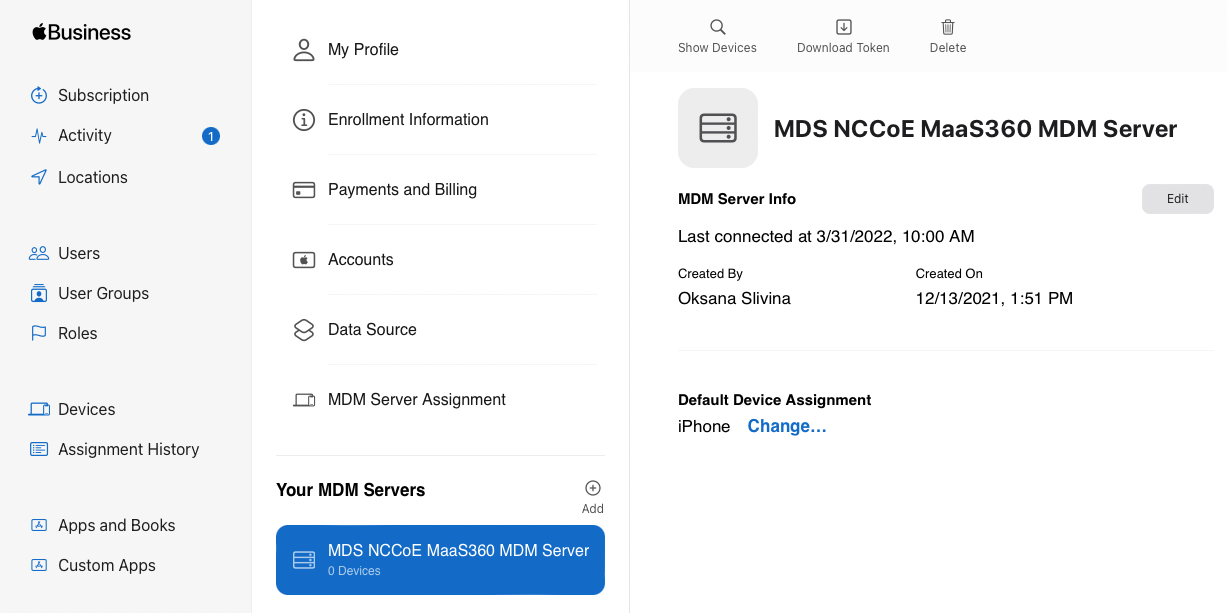Click the Your MDM Servers heading
This screenshot has width=1227, height=613.
[x=351, y=490]
